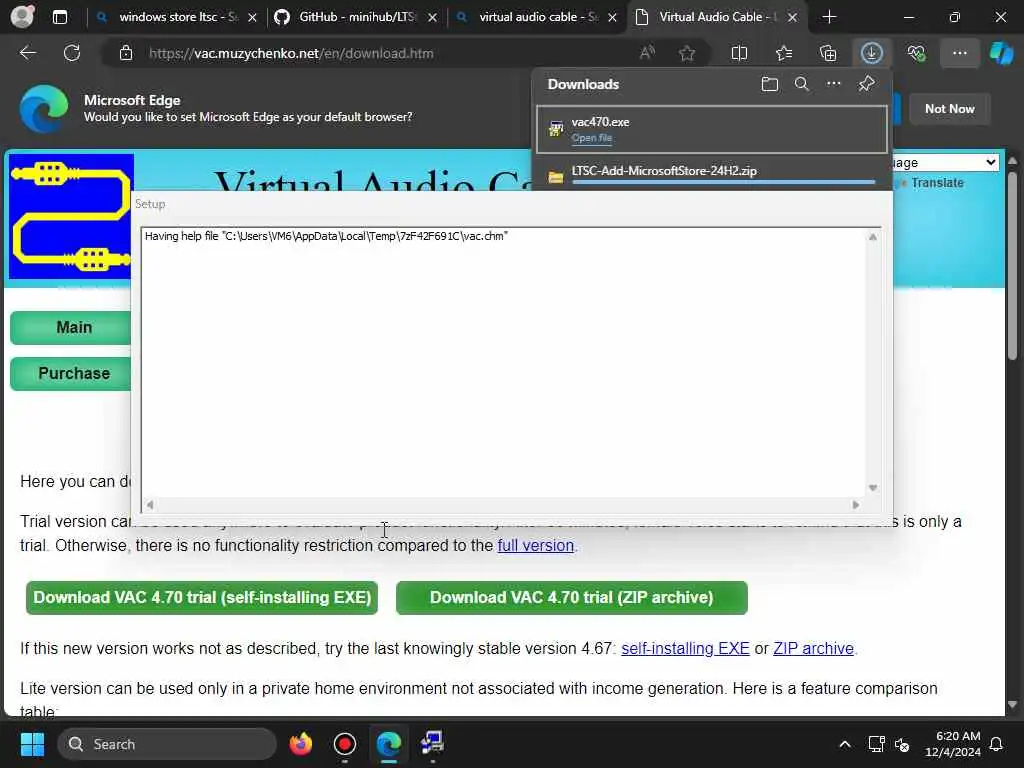Viewport: 1024px width, 768px height.
Task: Click the Main navigation button
Action: pos(71,327)
